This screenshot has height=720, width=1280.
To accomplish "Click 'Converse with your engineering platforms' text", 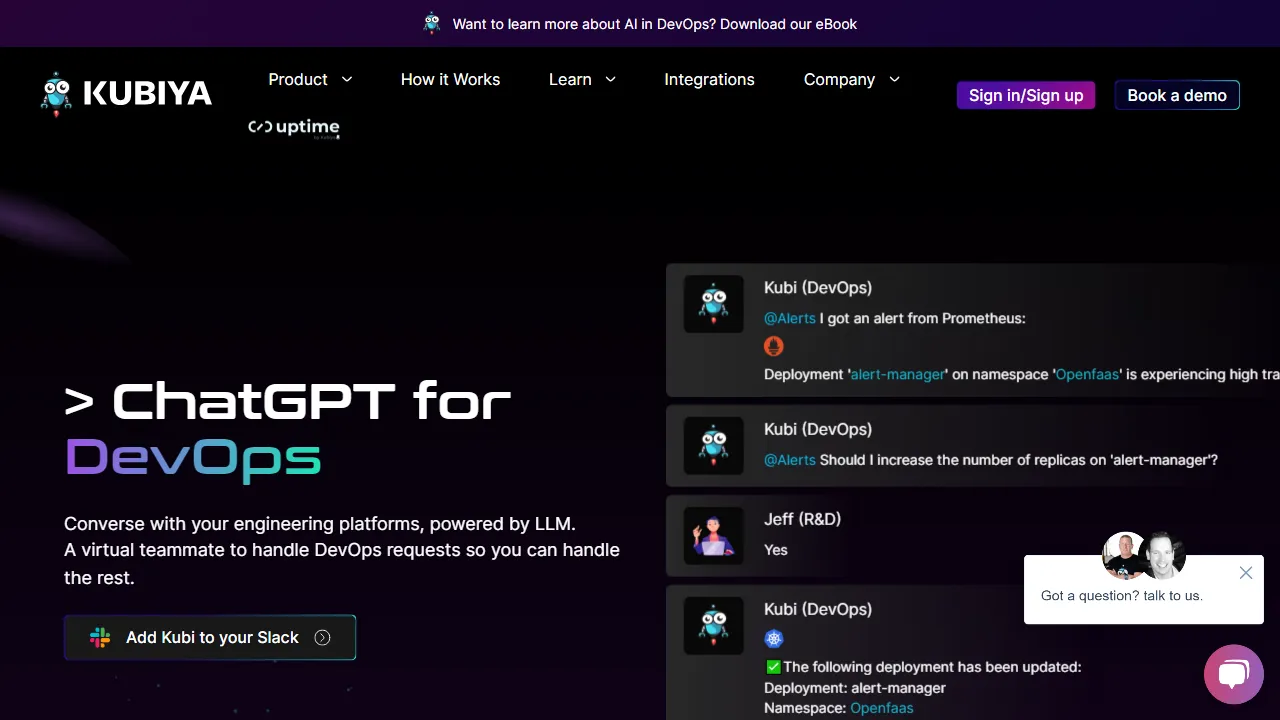I will (x=320, y=523).
